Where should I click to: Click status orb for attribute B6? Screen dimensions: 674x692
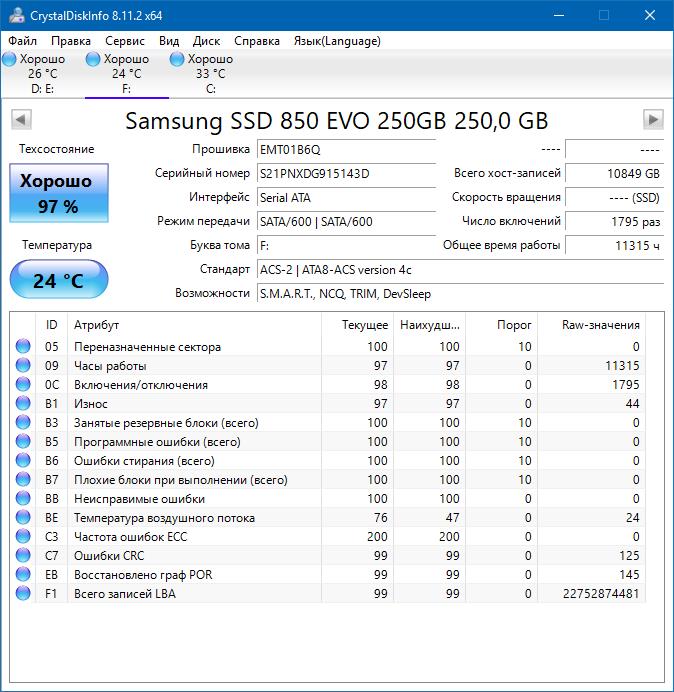tap(23, 460)
